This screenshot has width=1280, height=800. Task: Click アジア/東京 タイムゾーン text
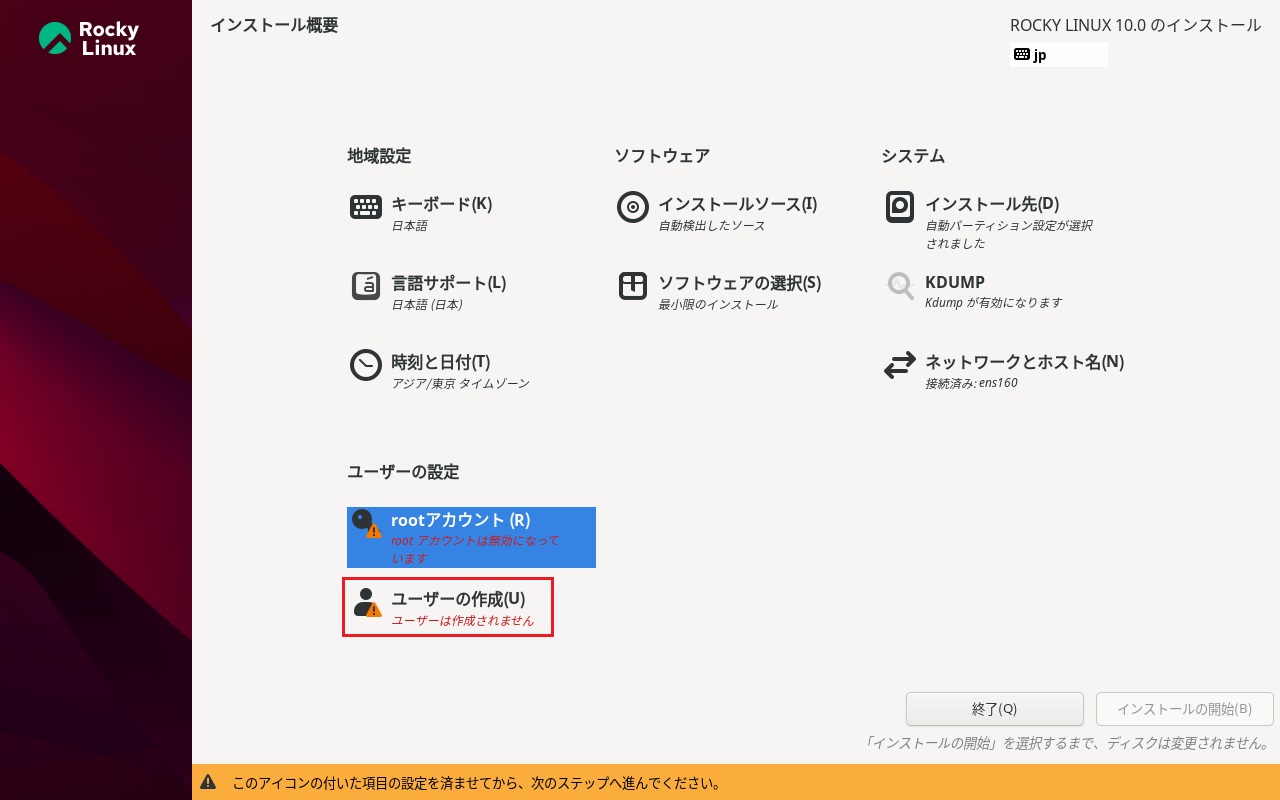(x=460, y=384)
